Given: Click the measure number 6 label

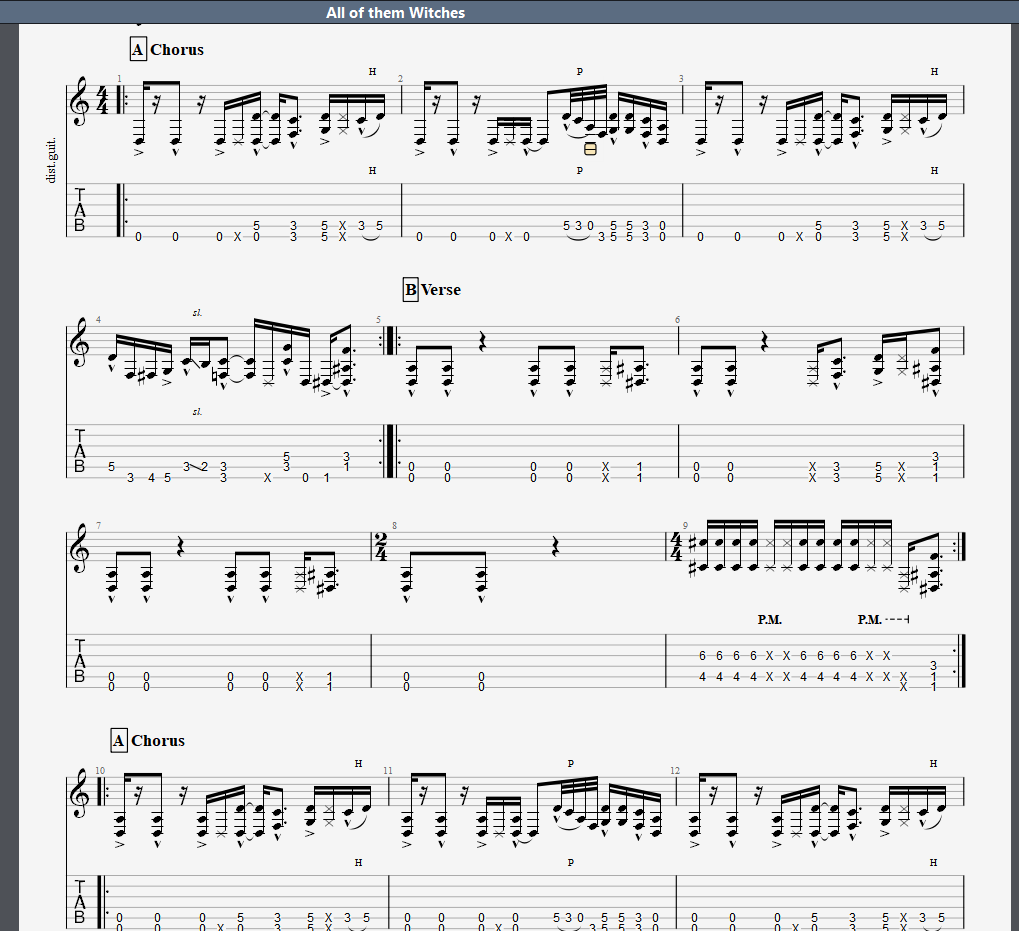Looking at the screenshot, I should pos(677,320).
